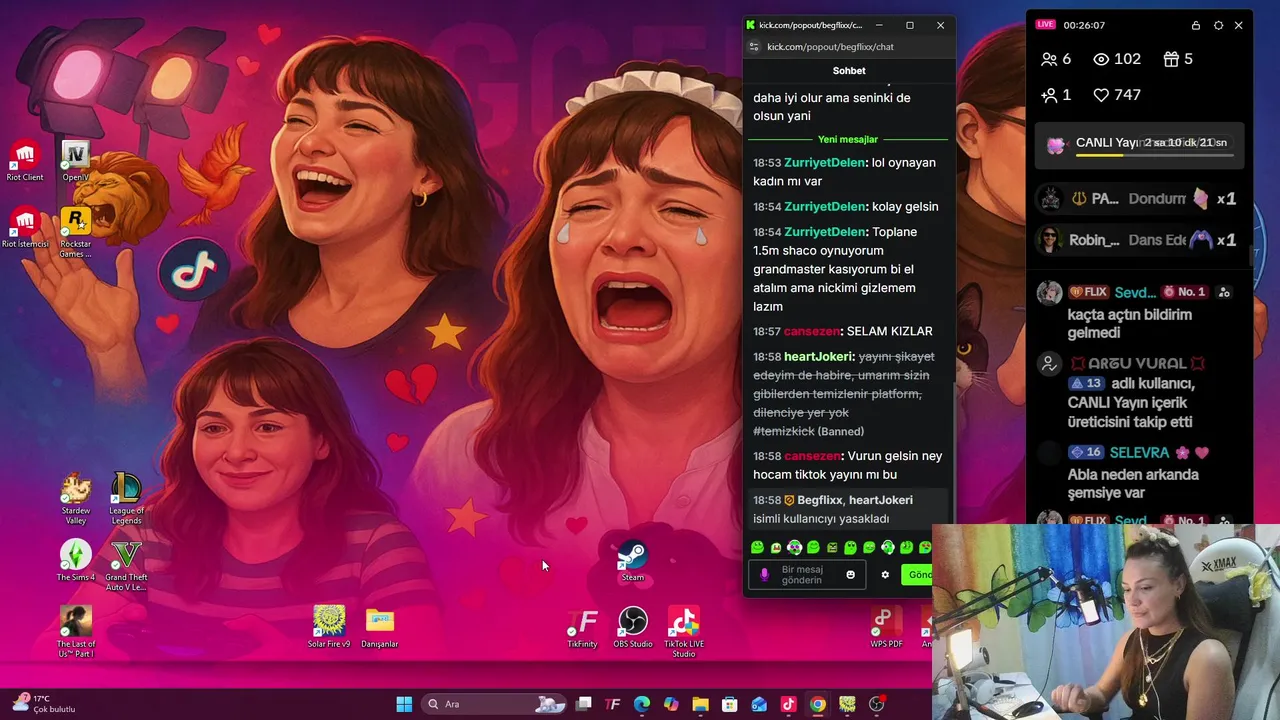Insert the first green smiling Kick emote
1280x720 pixels.
(x=757, y=547)
